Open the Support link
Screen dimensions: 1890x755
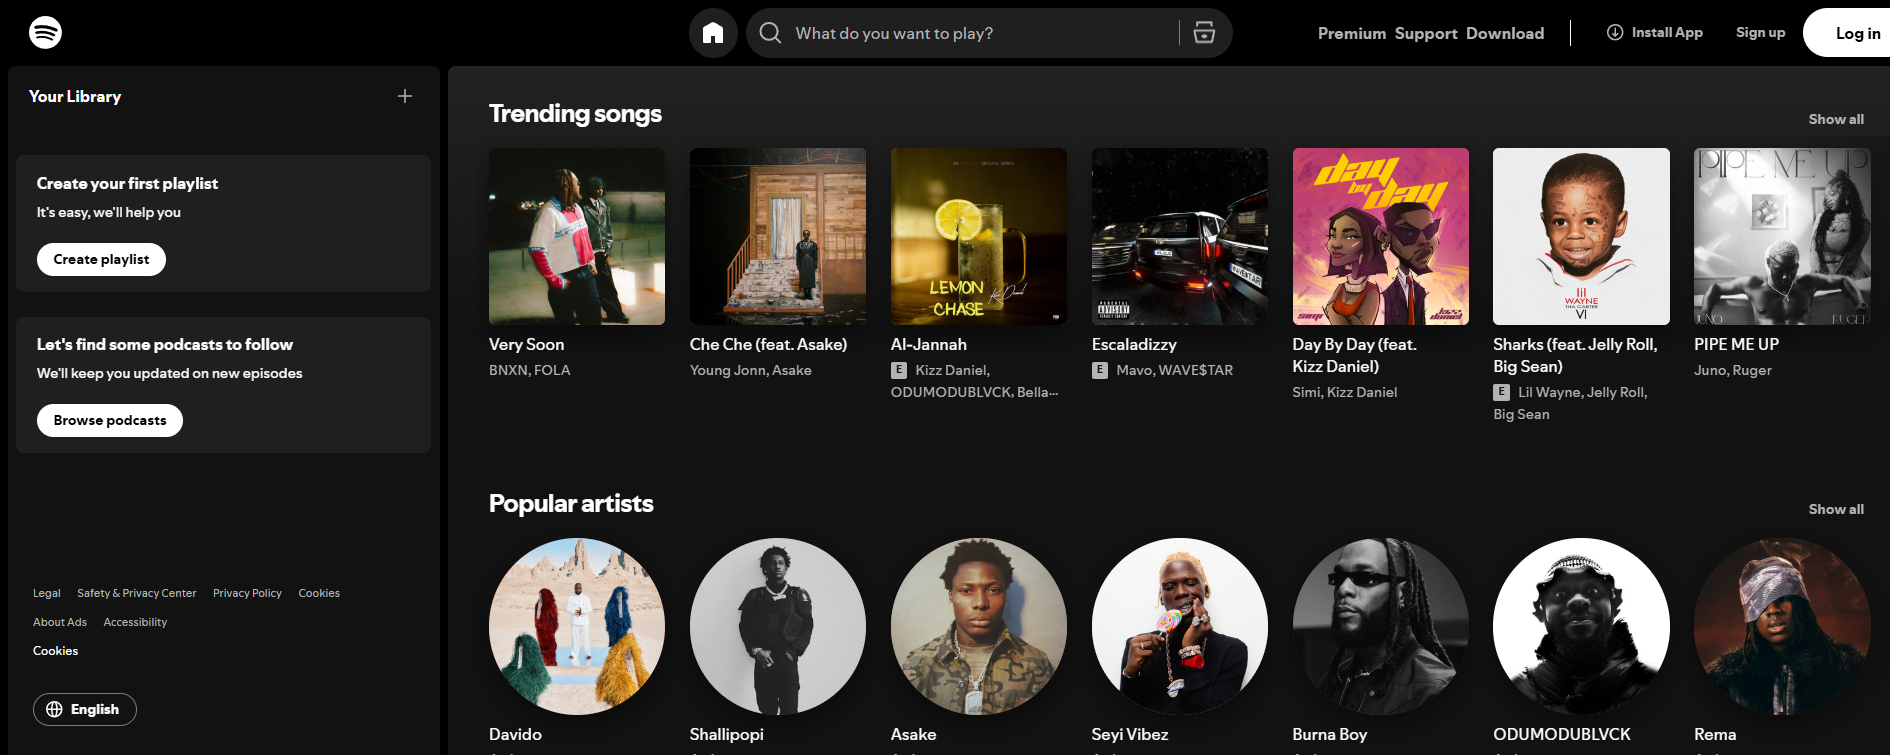(x=1426, y=33)
